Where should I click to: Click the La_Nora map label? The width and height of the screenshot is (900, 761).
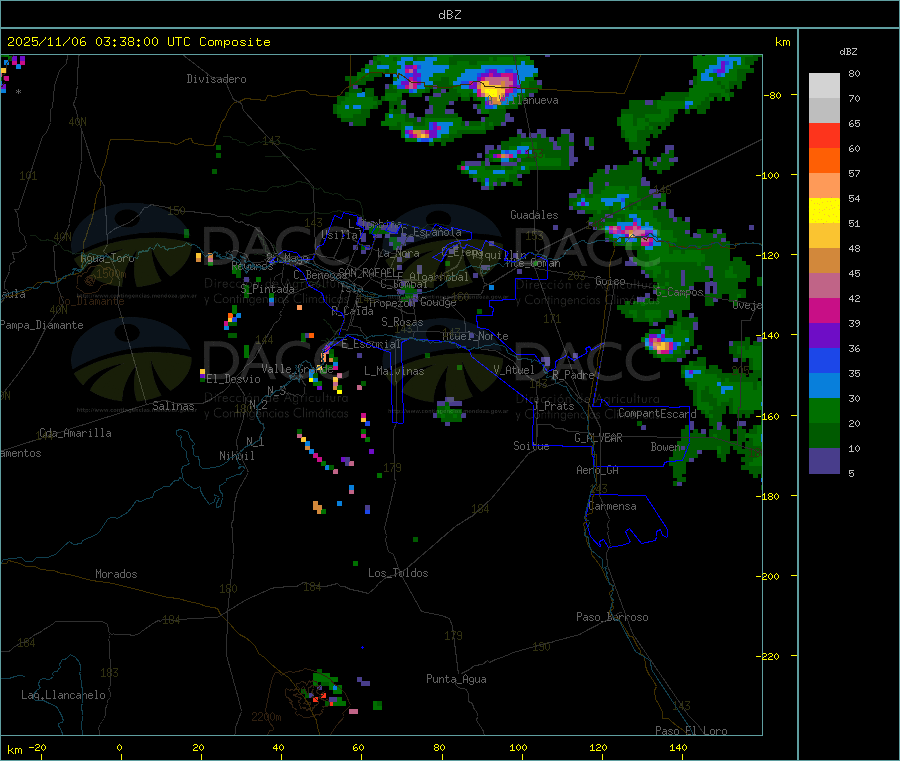(x=398, y=253)
